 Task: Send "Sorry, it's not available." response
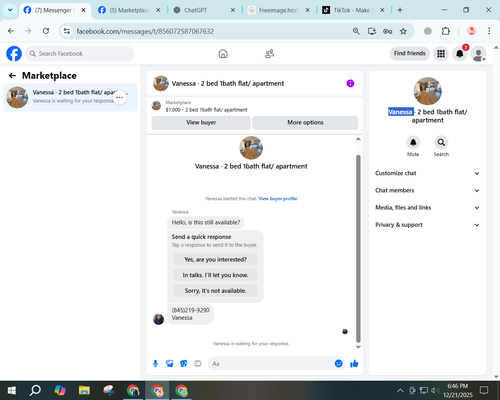[215, 291]
